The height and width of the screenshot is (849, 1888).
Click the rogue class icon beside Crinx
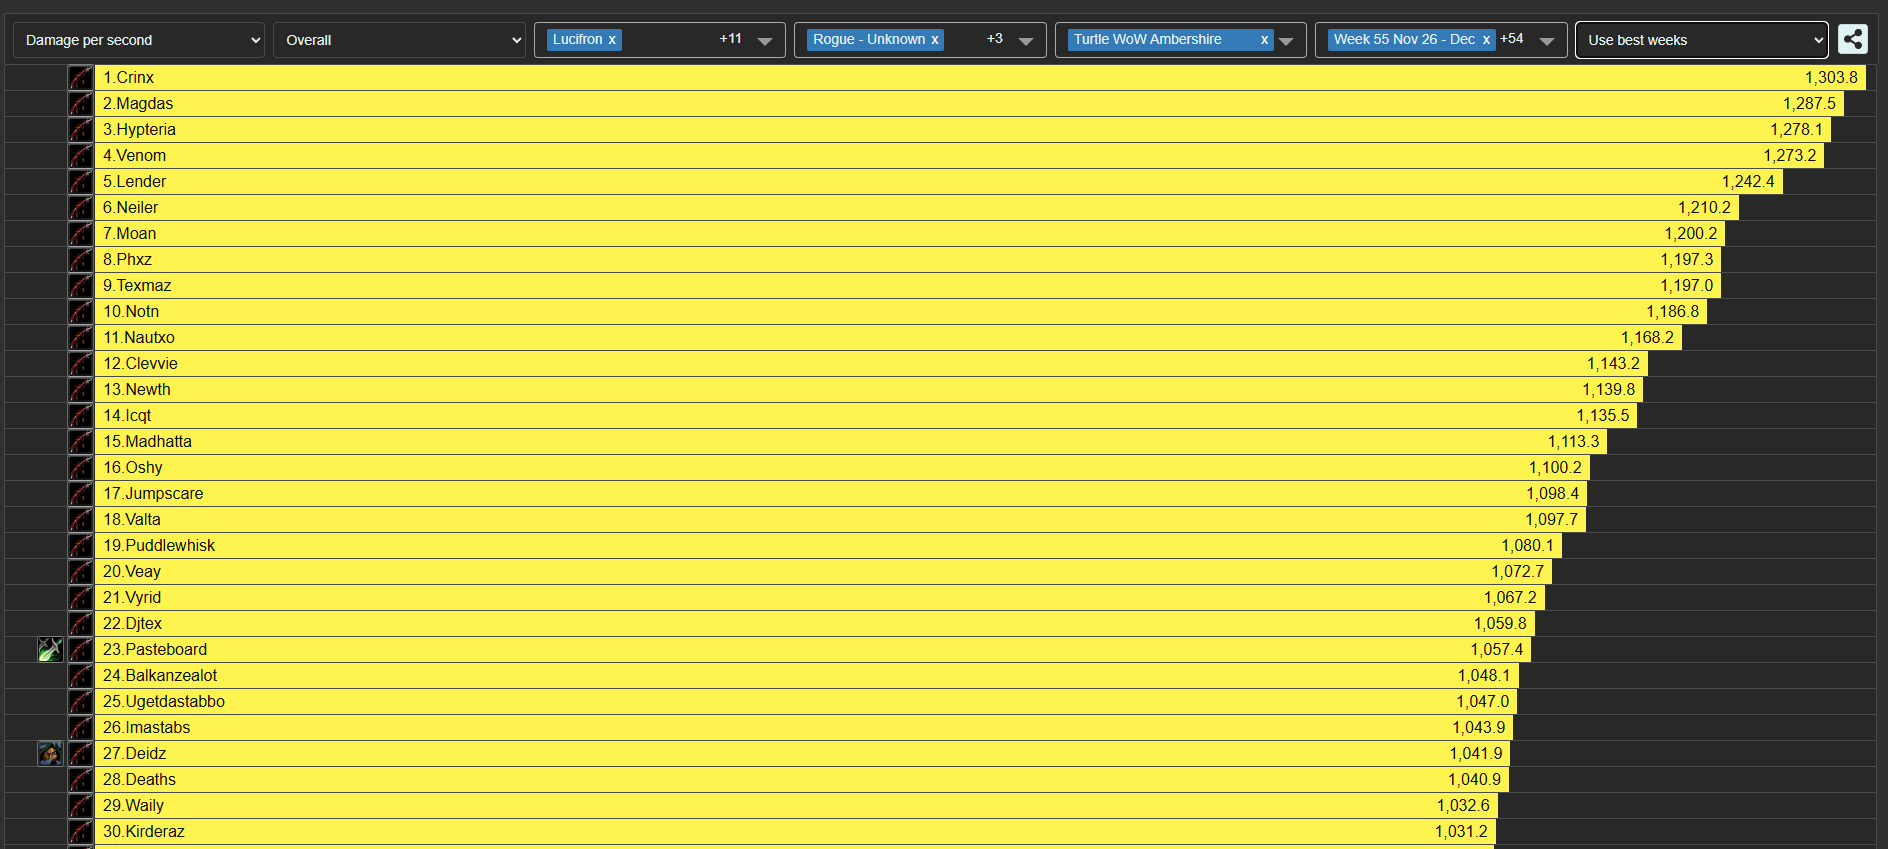tap(80, 77)
